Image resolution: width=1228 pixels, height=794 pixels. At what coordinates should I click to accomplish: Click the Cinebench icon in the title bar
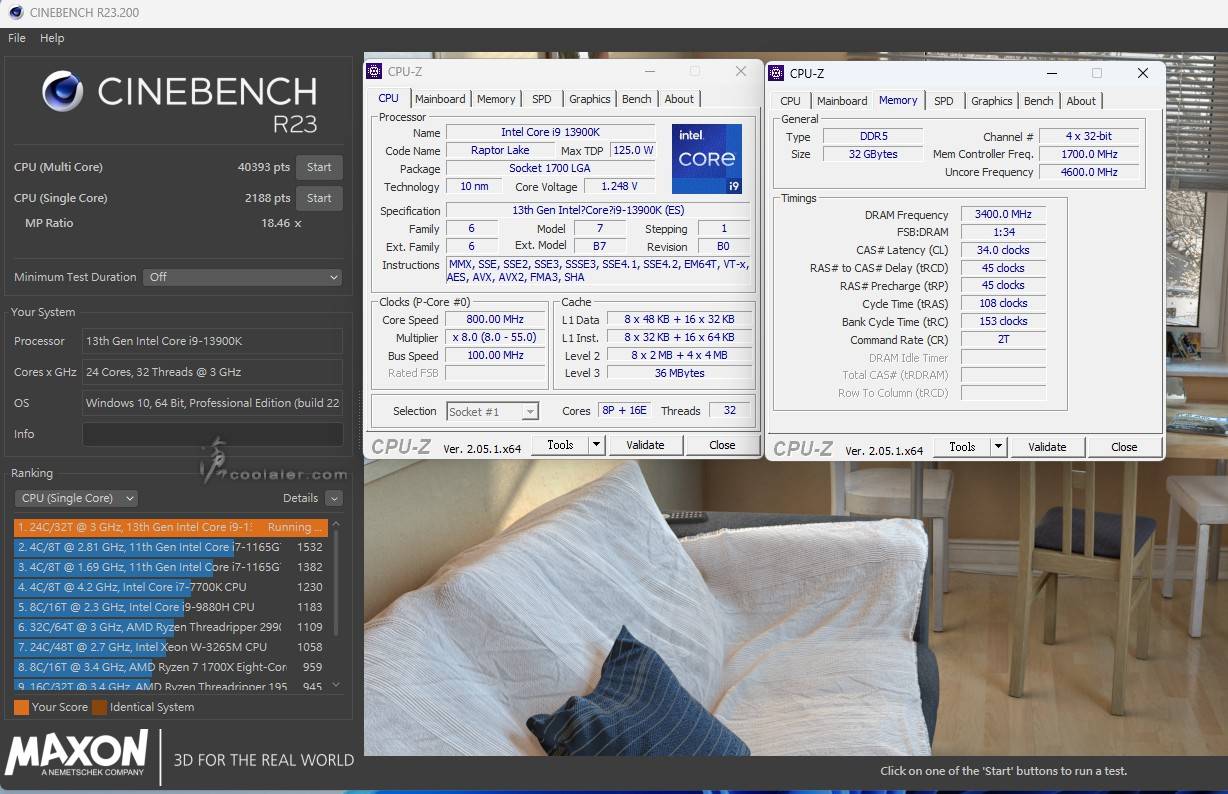[x=14, y=13]
